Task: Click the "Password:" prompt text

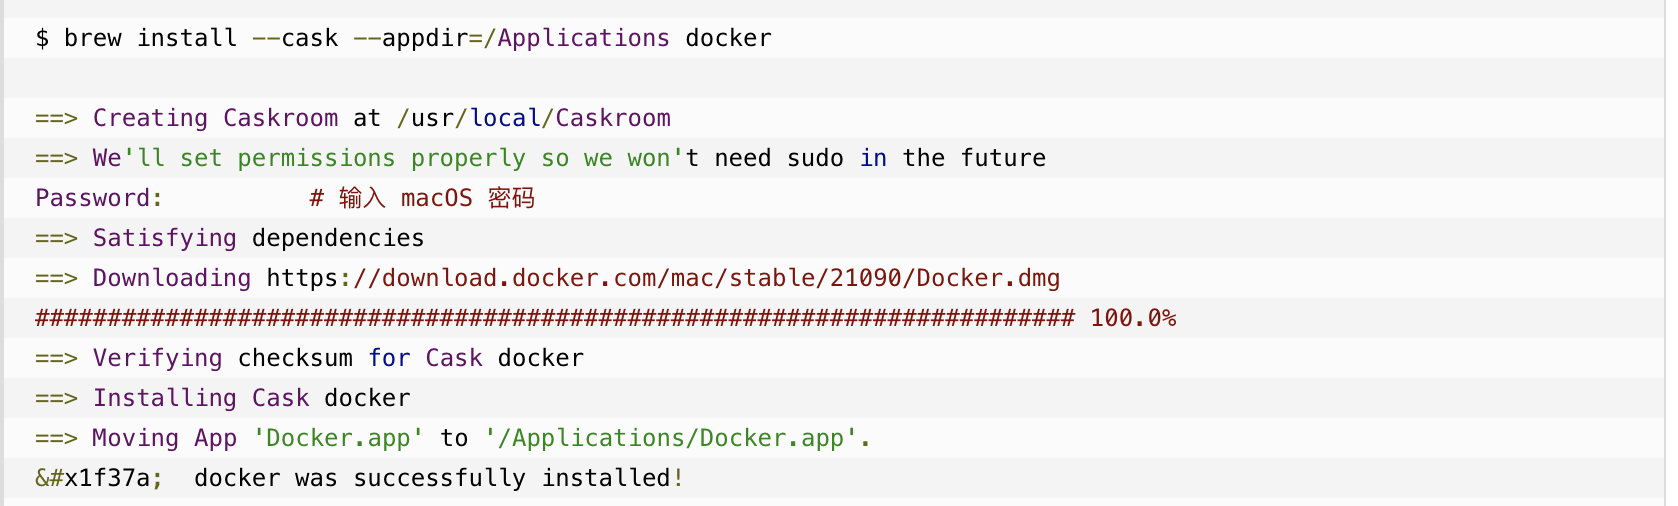Action: (99, 198)
